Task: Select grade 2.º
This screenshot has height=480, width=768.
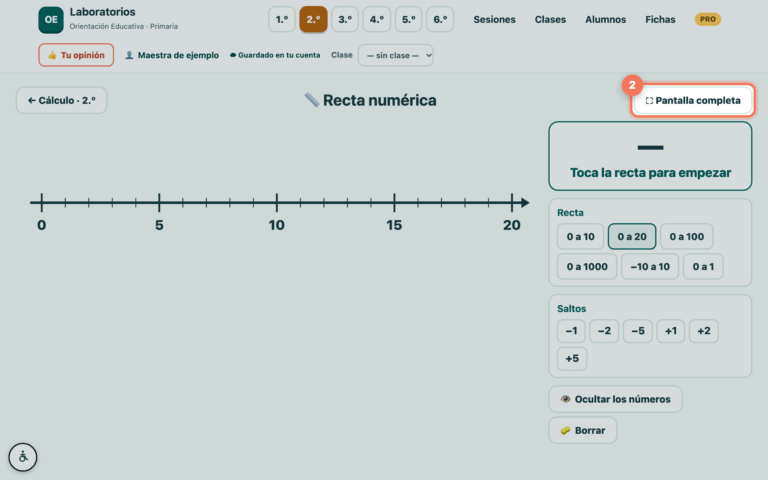Action: coord(313,20)
